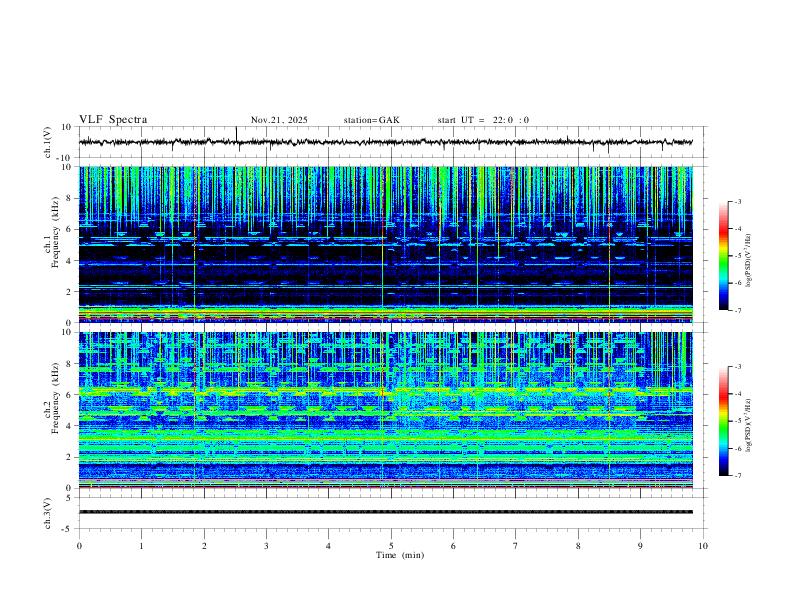
Task: Click the ch.2 spectrogram color bar
Action: coord(723,421)
